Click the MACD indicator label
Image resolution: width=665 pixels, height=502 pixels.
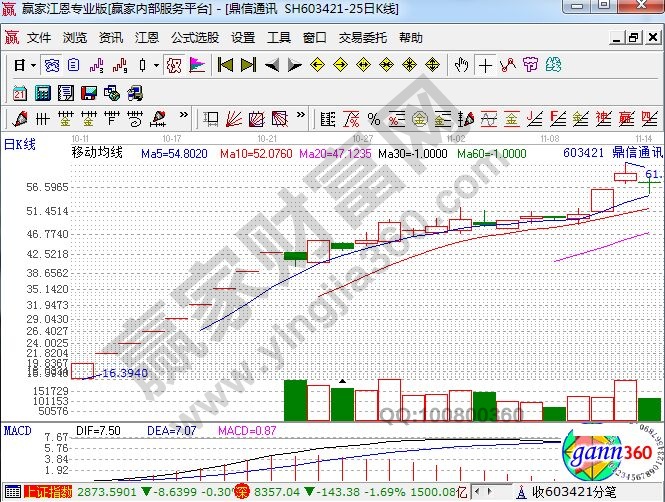pos(17,430)
